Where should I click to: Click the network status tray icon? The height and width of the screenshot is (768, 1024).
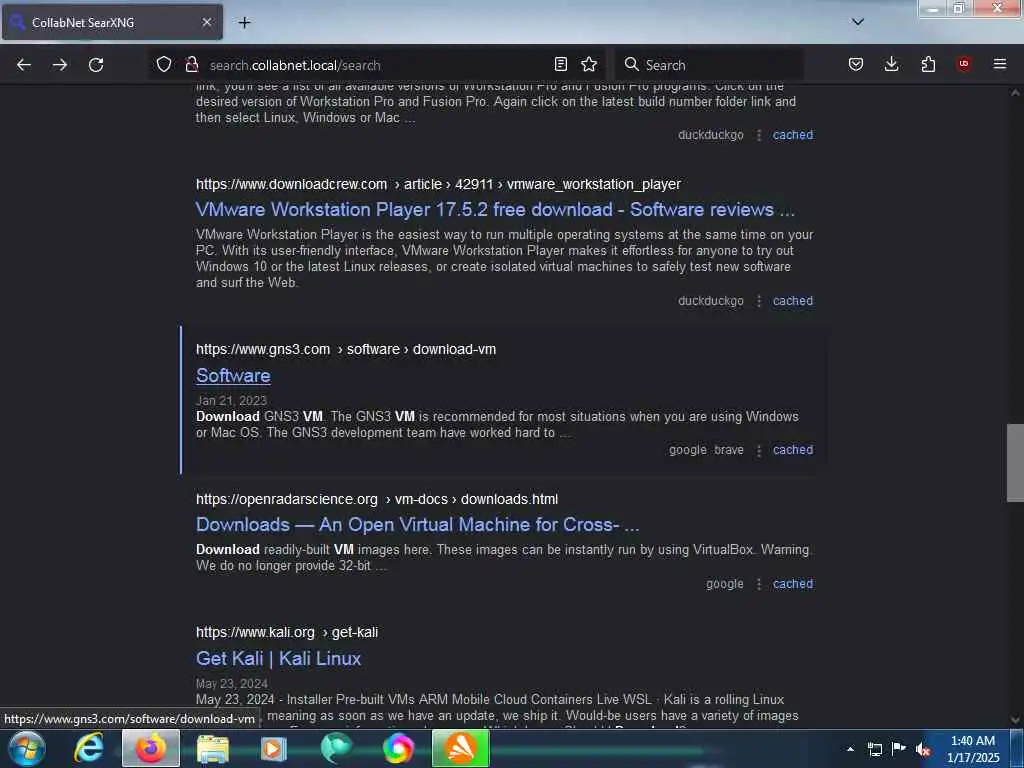click(x=874, y=749)
